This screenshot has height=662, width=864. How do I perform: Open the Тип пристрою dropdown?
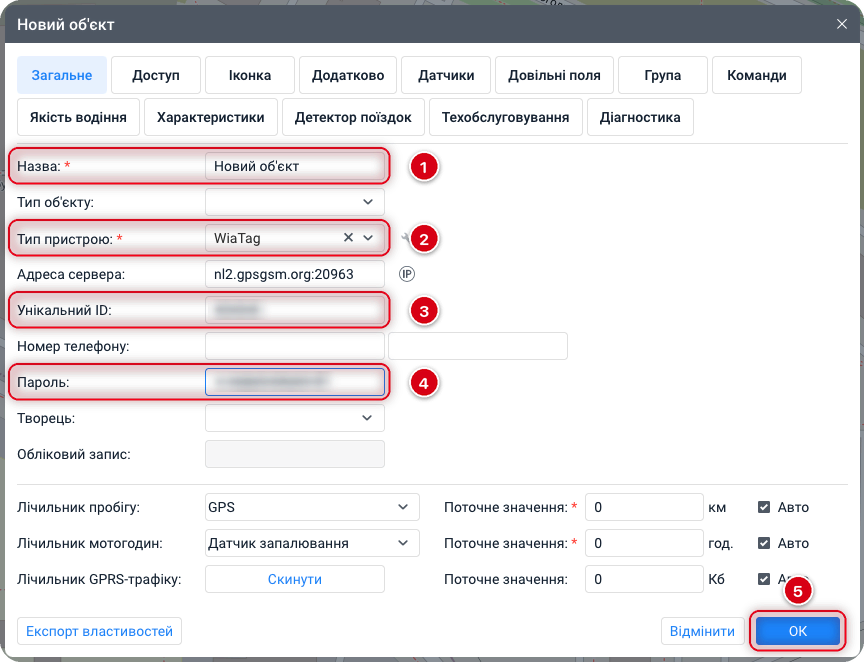pyautogui.click(x=368, y=238)
